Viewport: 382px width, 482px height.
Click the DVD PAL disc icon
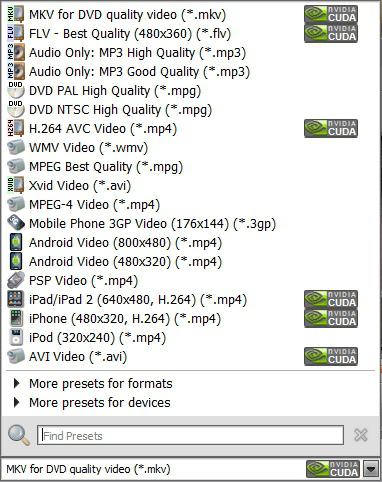tap(16, 90)
